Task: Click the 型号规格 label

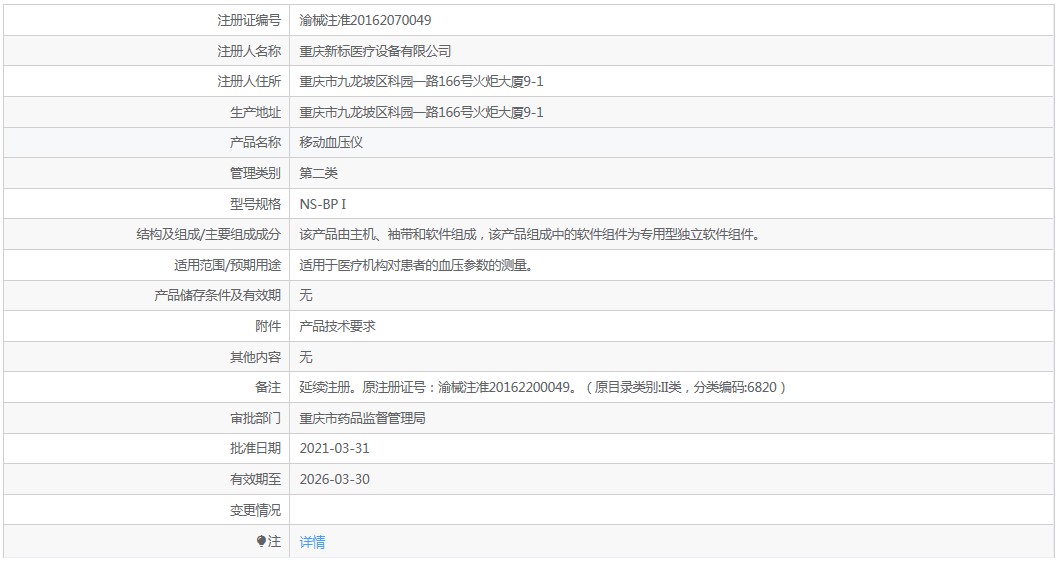Action: (255, 204)
